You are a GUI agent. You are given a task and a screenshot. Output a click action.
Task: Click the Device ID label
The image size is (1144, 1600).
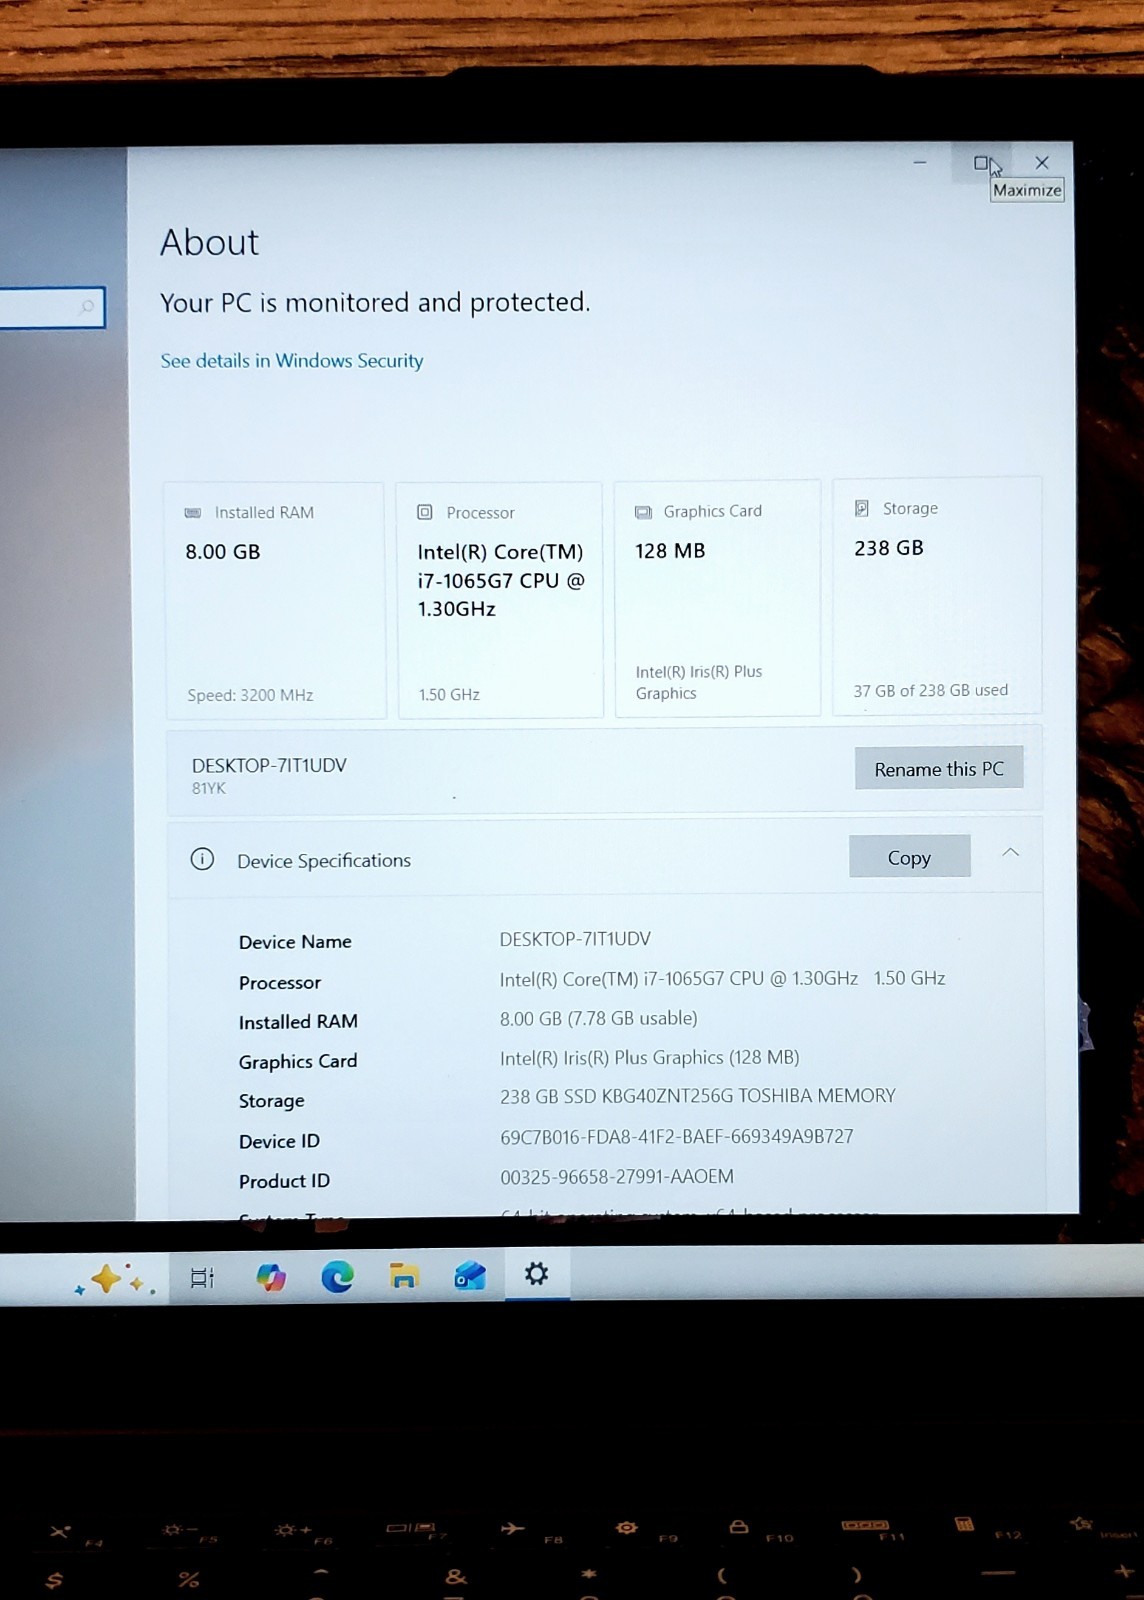click(x=279, y=1141)
